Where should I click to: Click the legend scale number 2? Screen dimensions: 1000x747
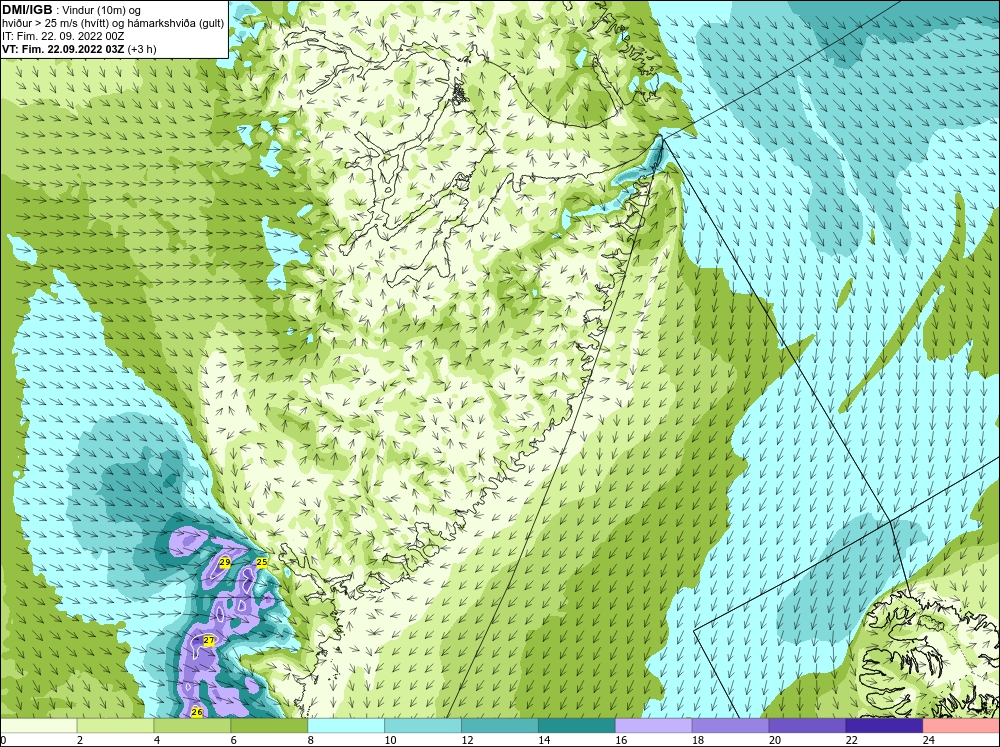click(x=80, y=740)
